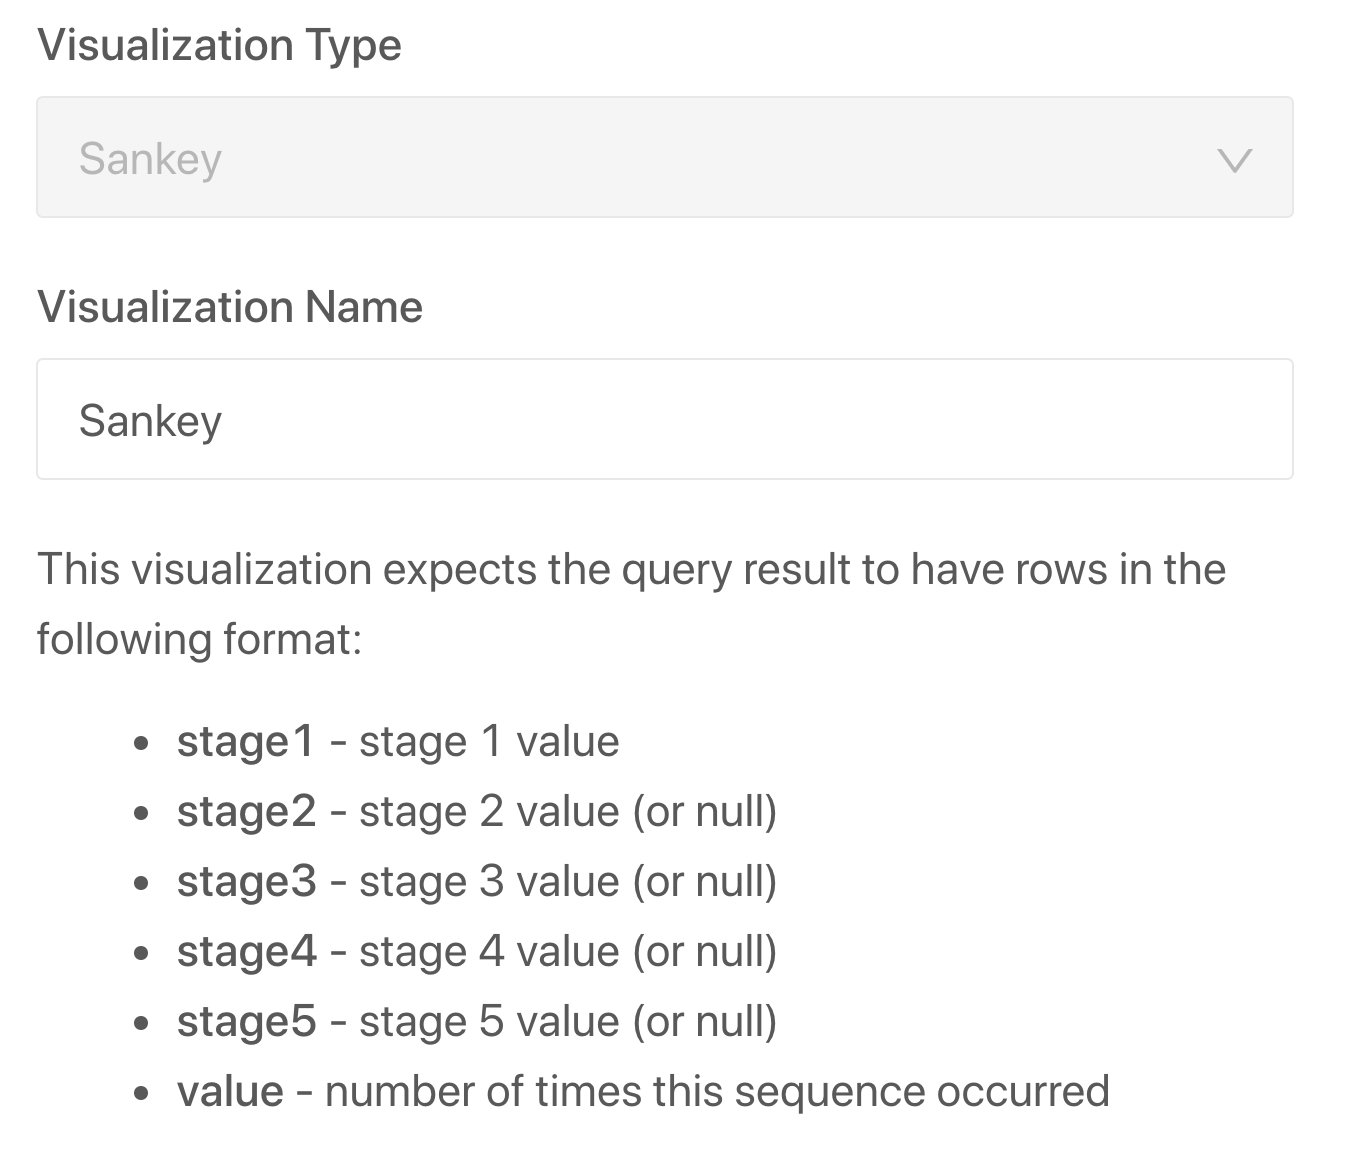The image size is (1350, 1150).
Task: Click the "stage 2 value (or null)" description
Action: (x=567, y=812)
